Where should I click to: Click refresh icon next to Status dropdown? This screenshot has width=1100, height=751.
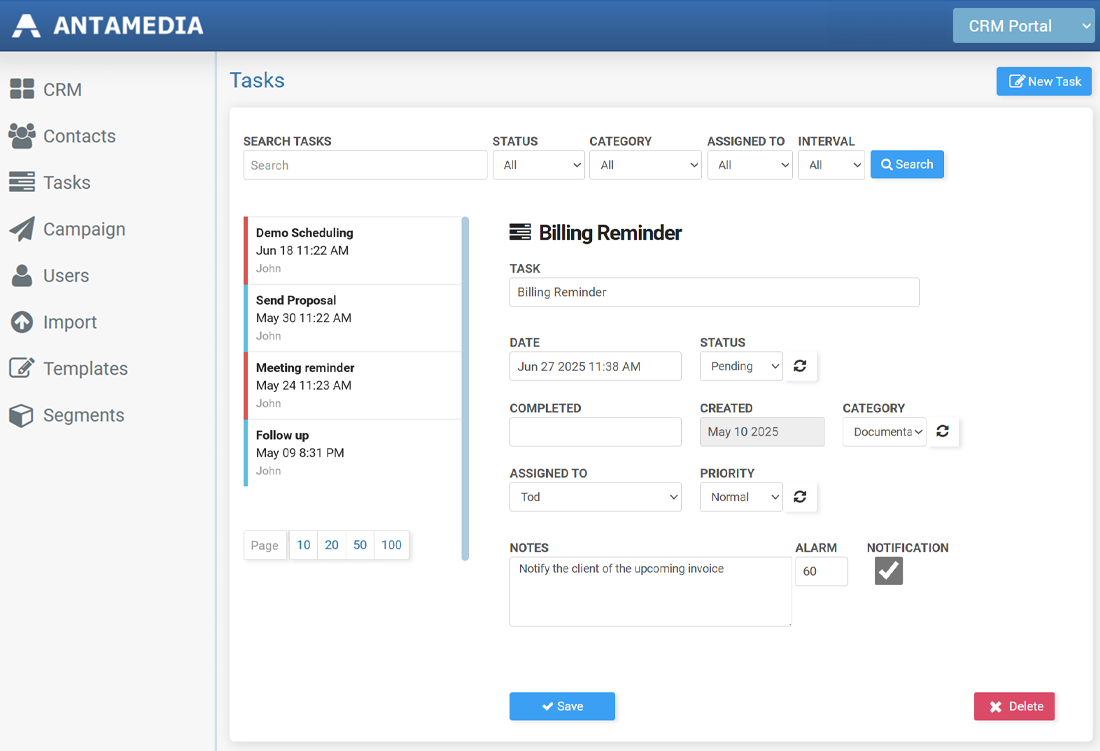click(x=800, y=366)
